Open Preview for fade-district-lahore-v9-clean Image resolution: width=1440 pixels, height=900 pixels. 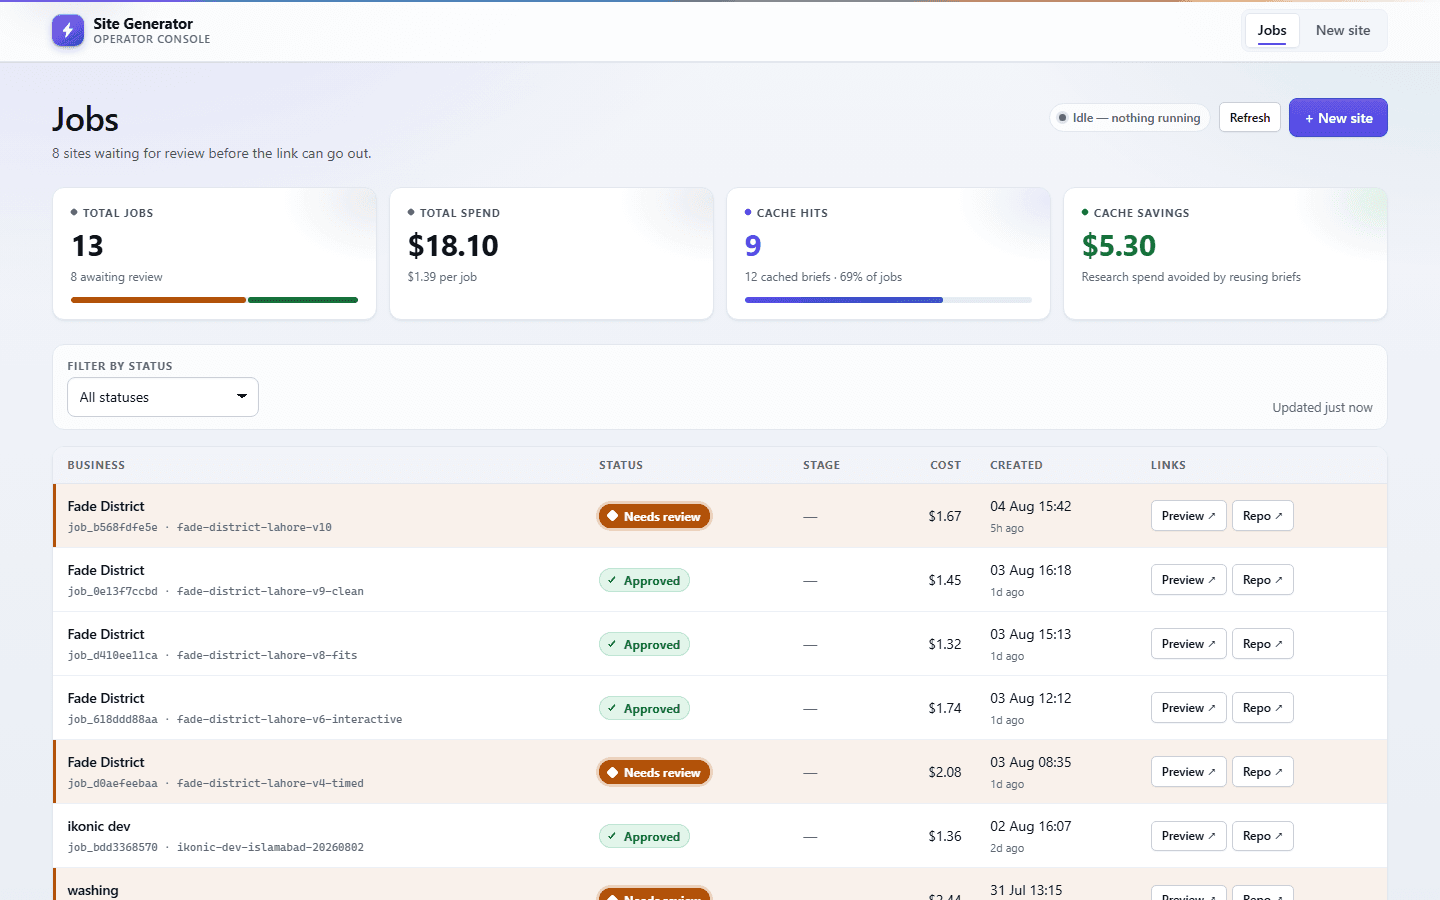coord(1188,580)
